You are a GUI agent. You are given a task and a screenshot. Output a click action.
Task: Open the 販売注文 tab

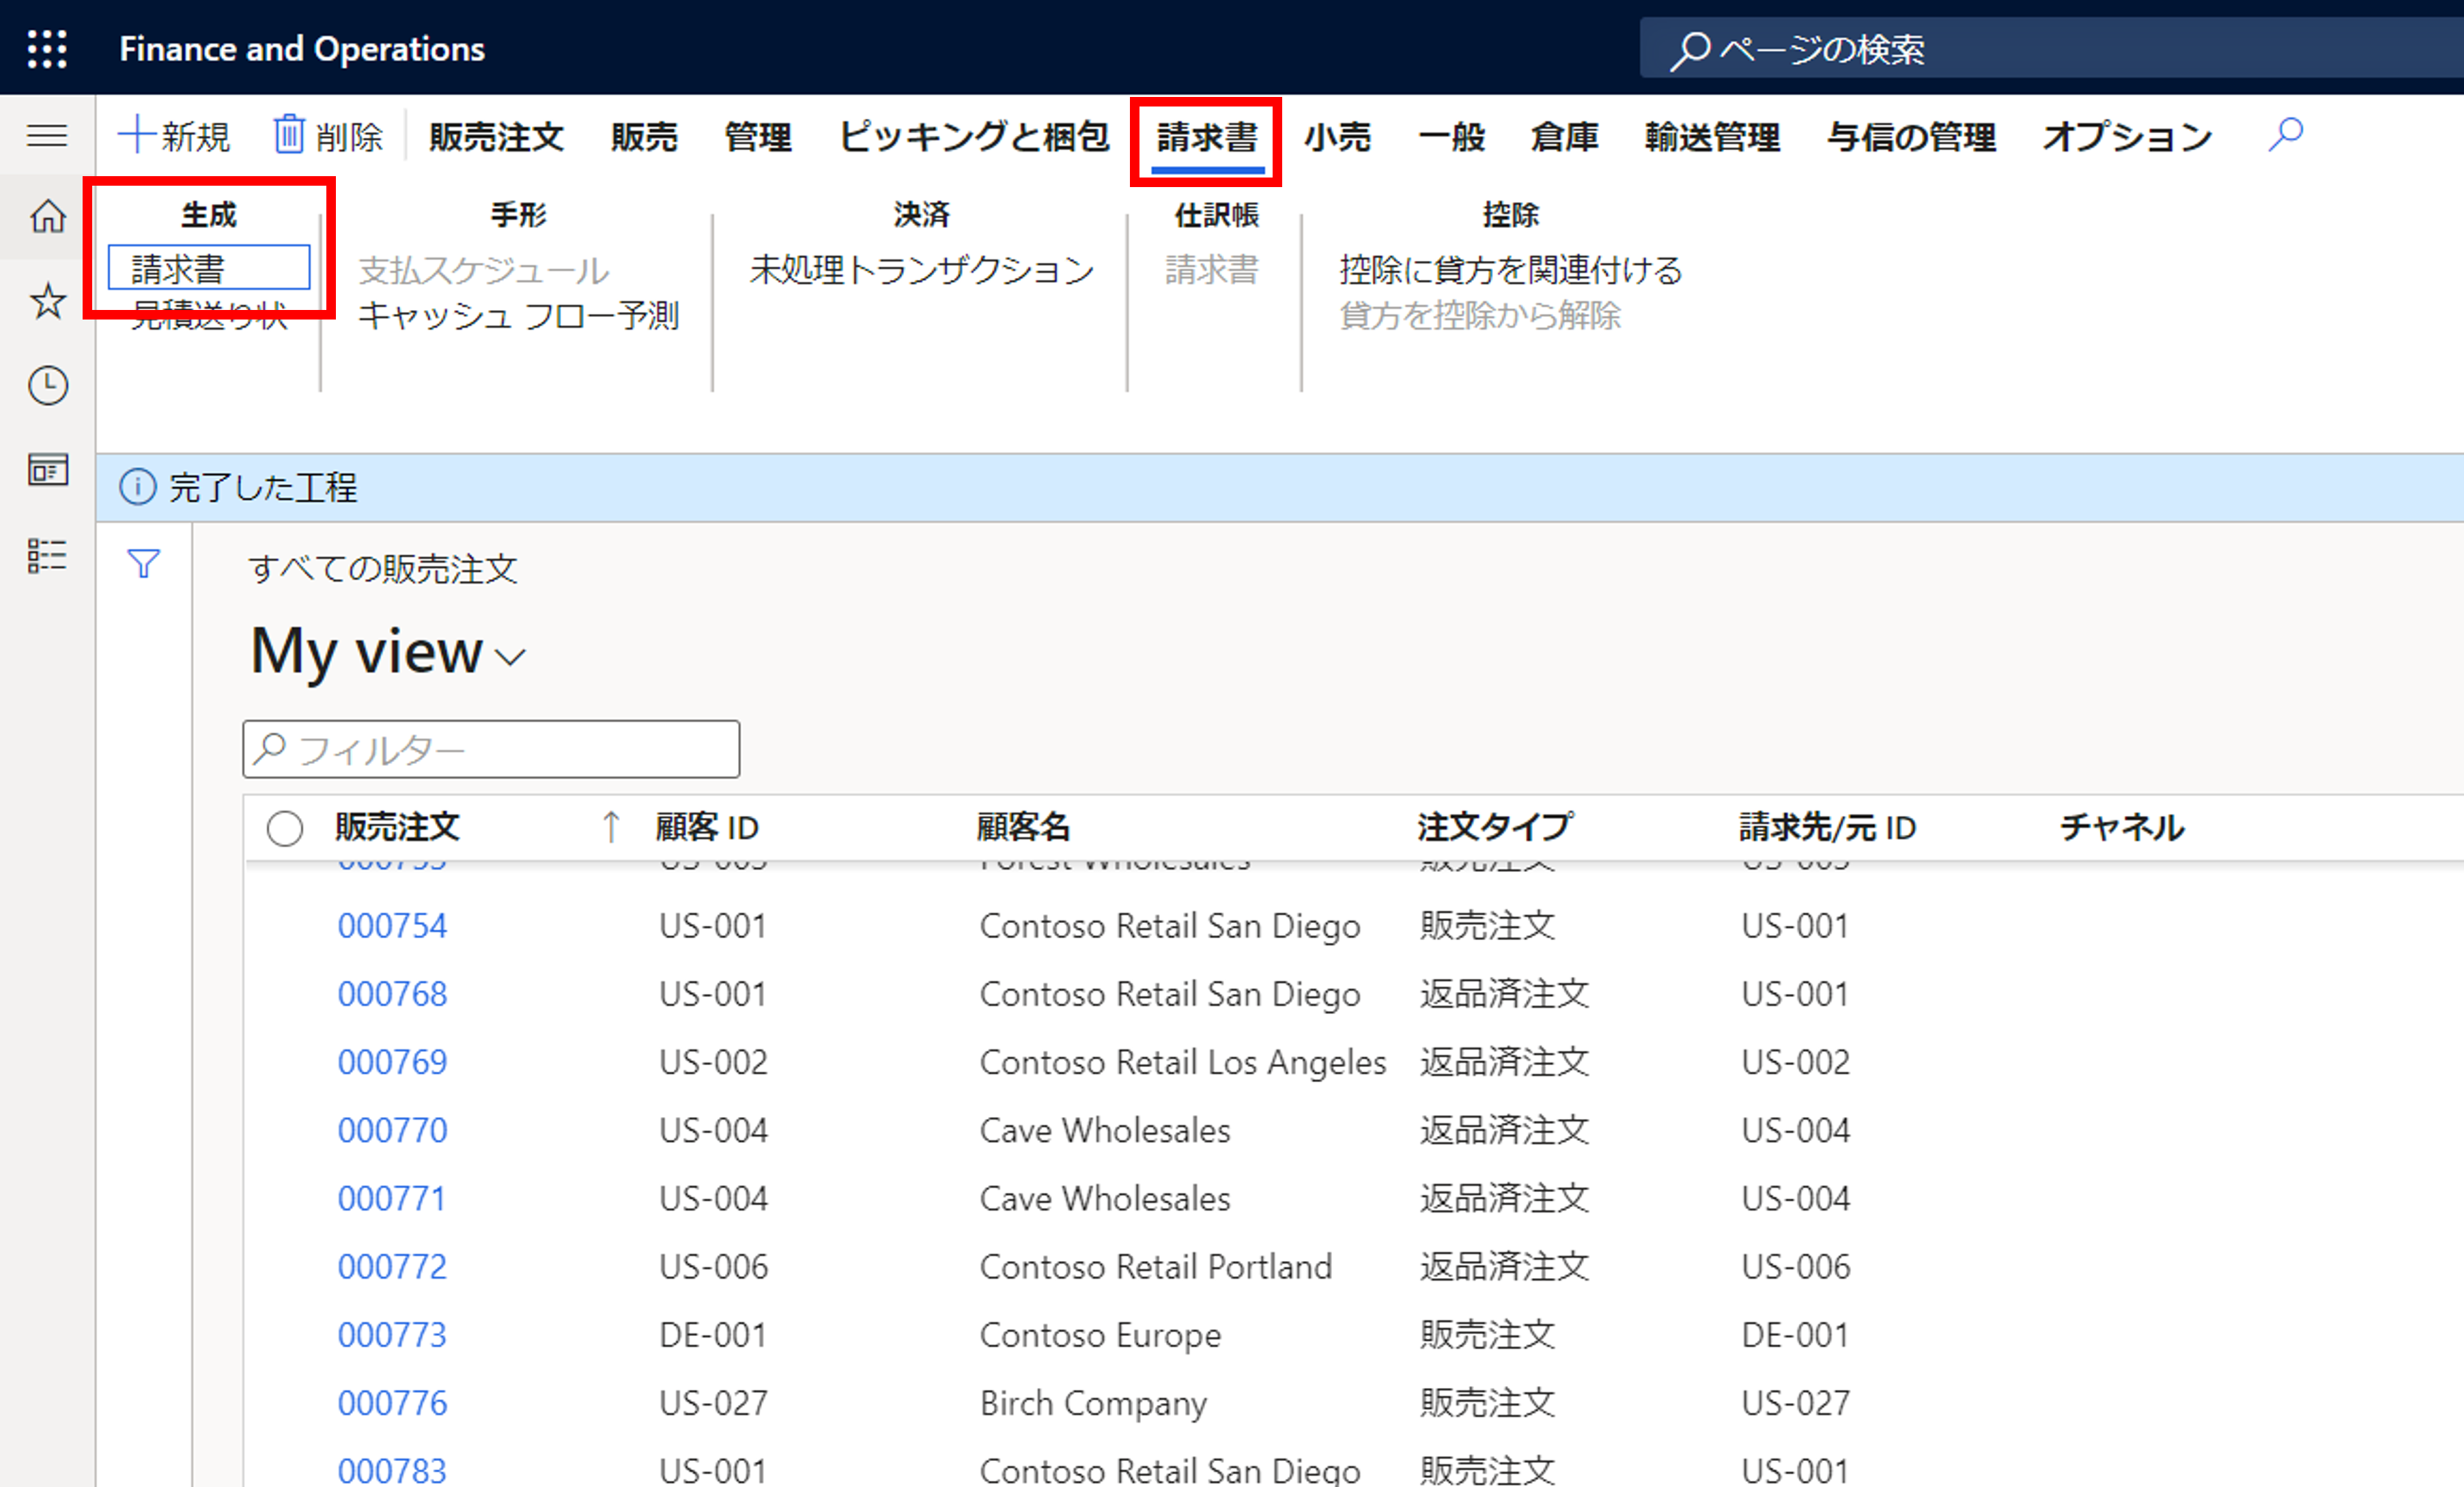click(x=497, y=136)
